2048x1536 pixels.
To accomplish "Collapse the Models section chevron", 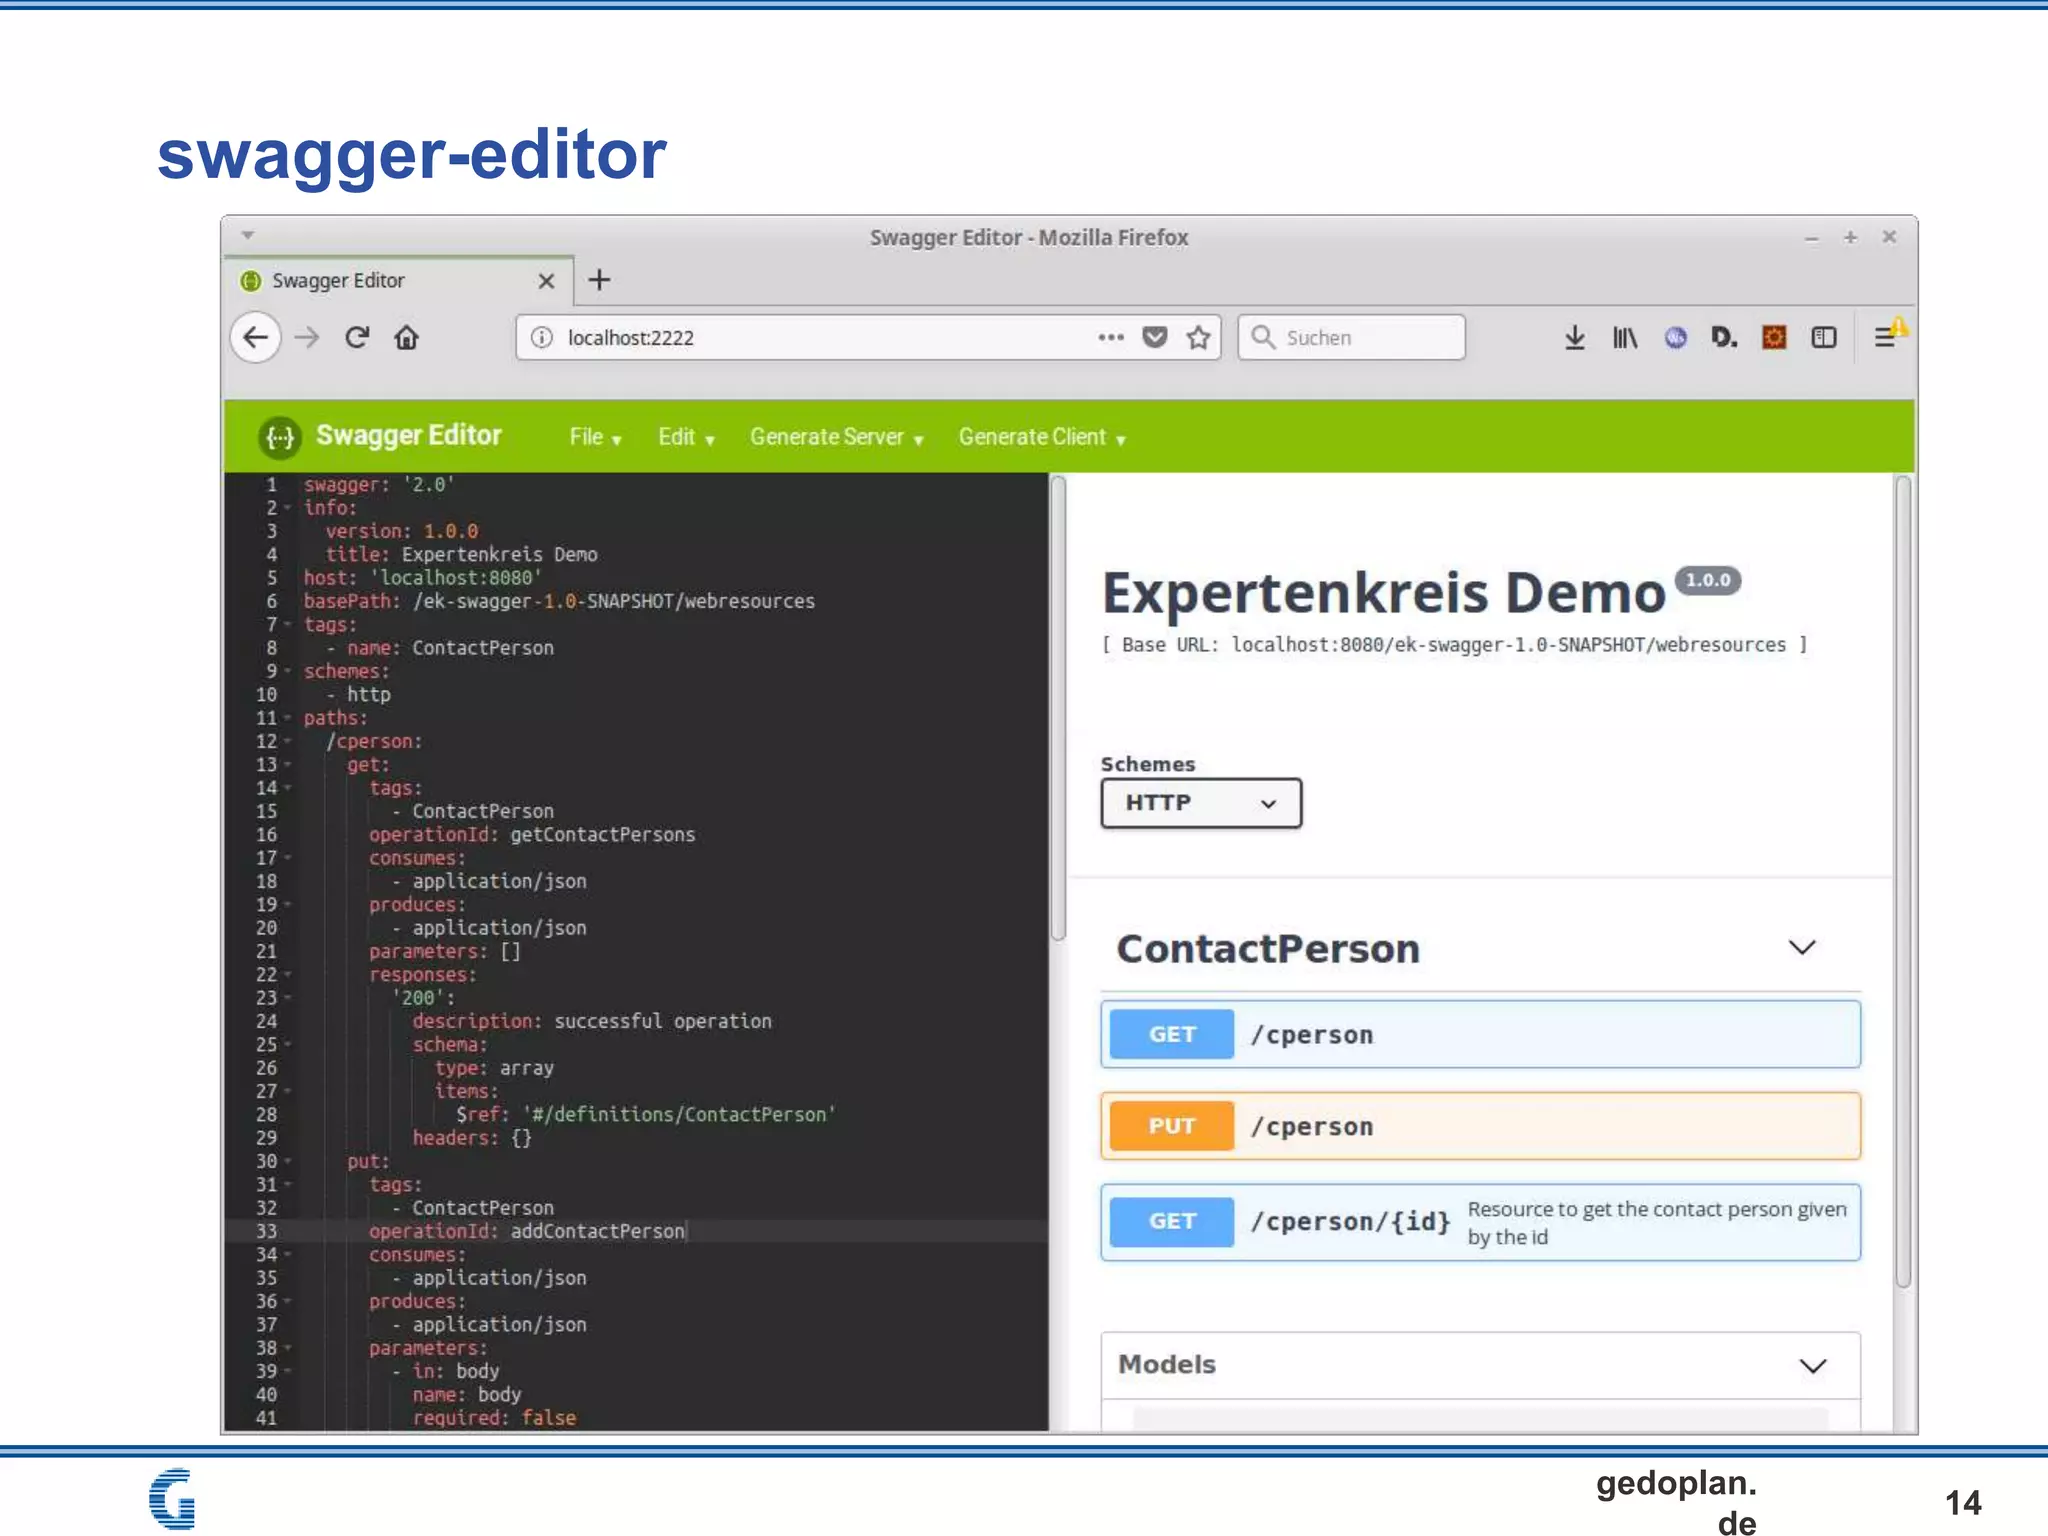I will coord(1813,1365).
